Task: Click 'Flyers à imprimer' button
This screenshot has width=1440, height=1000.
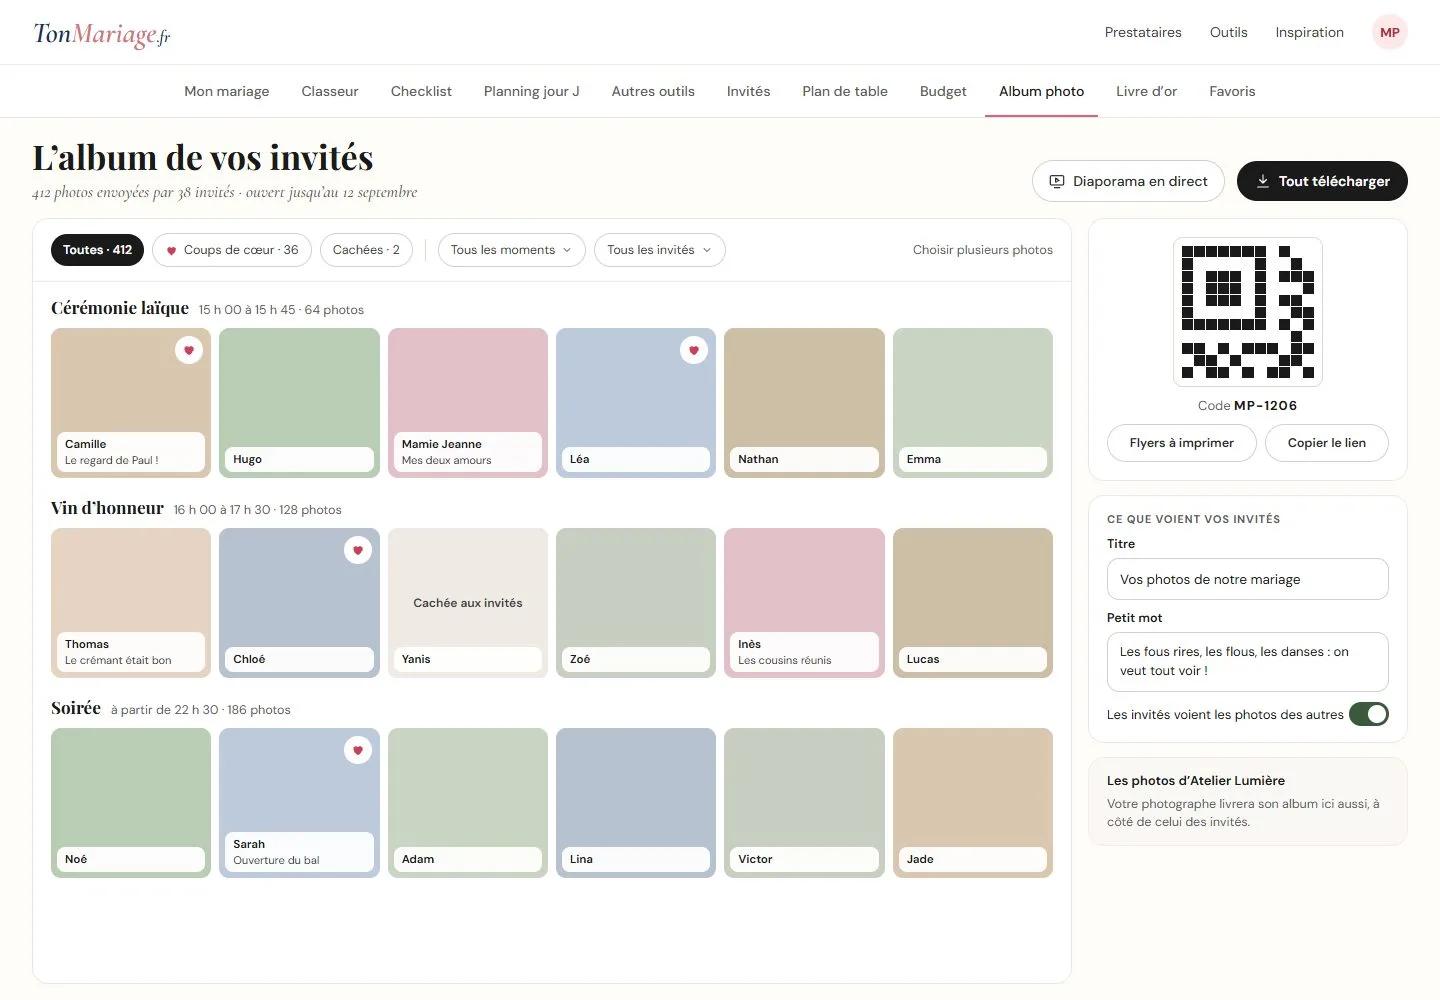Action: (x=1181, y=443)
